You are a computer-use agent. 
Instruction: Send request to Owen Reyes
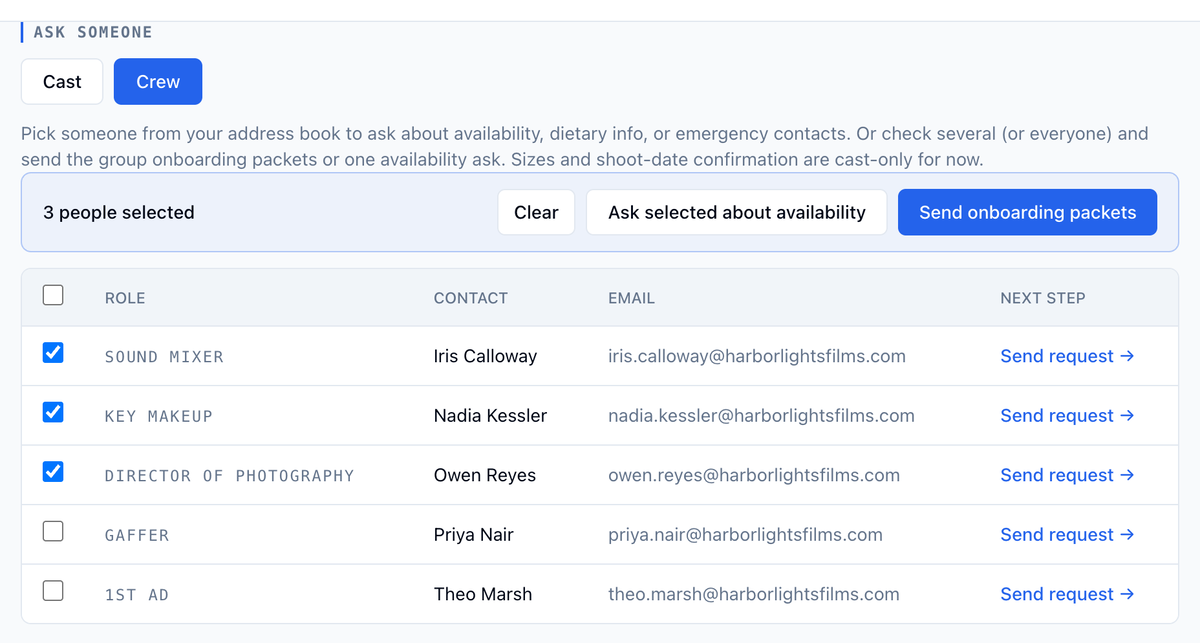tap(1067, 475)
